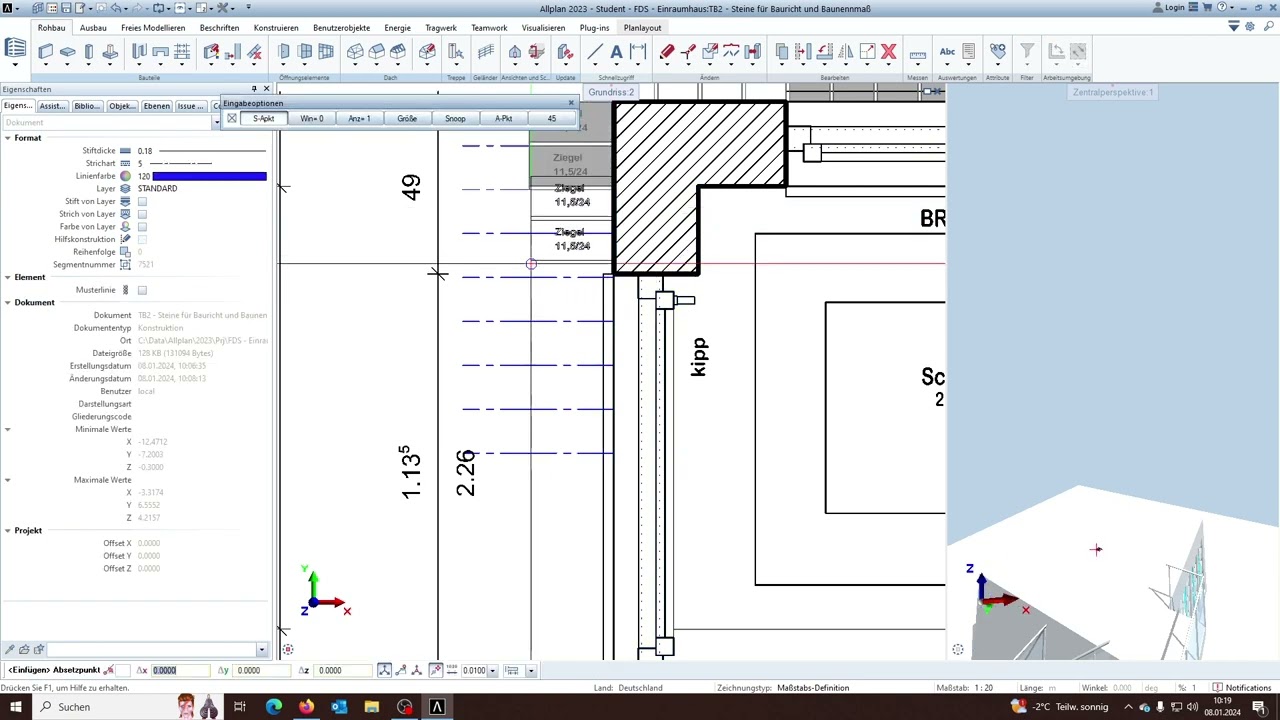Open the dropdown at the properties panel bottom field
Screen dimensions: 1280x720
coord(262,650)
